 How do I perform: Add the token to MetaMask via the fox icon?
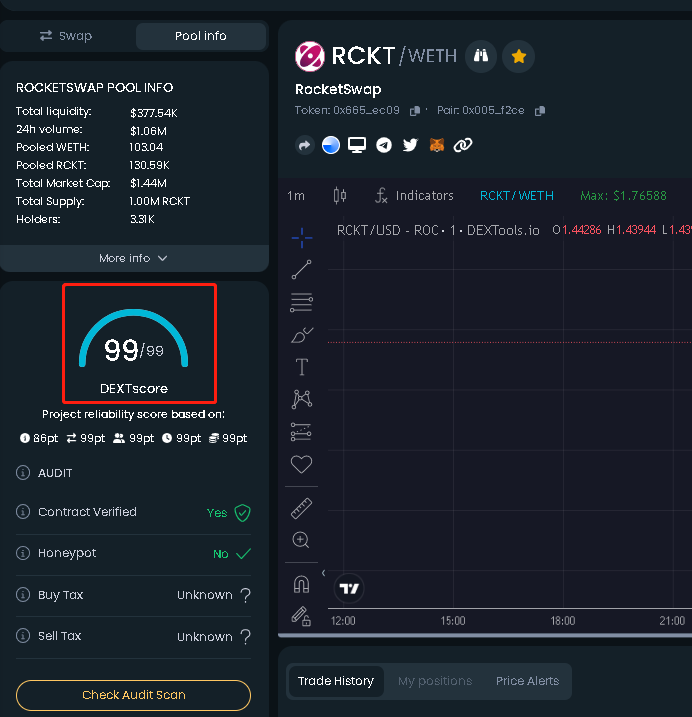[437, 145]
